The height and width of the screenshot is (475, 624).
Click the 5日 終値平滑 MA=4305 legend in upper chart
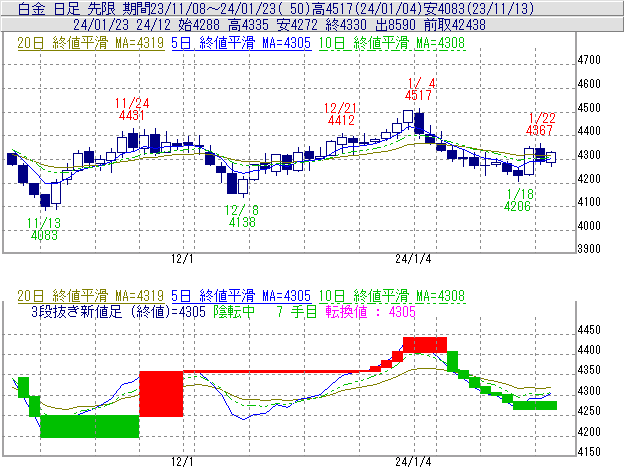[x=241, y=43]
